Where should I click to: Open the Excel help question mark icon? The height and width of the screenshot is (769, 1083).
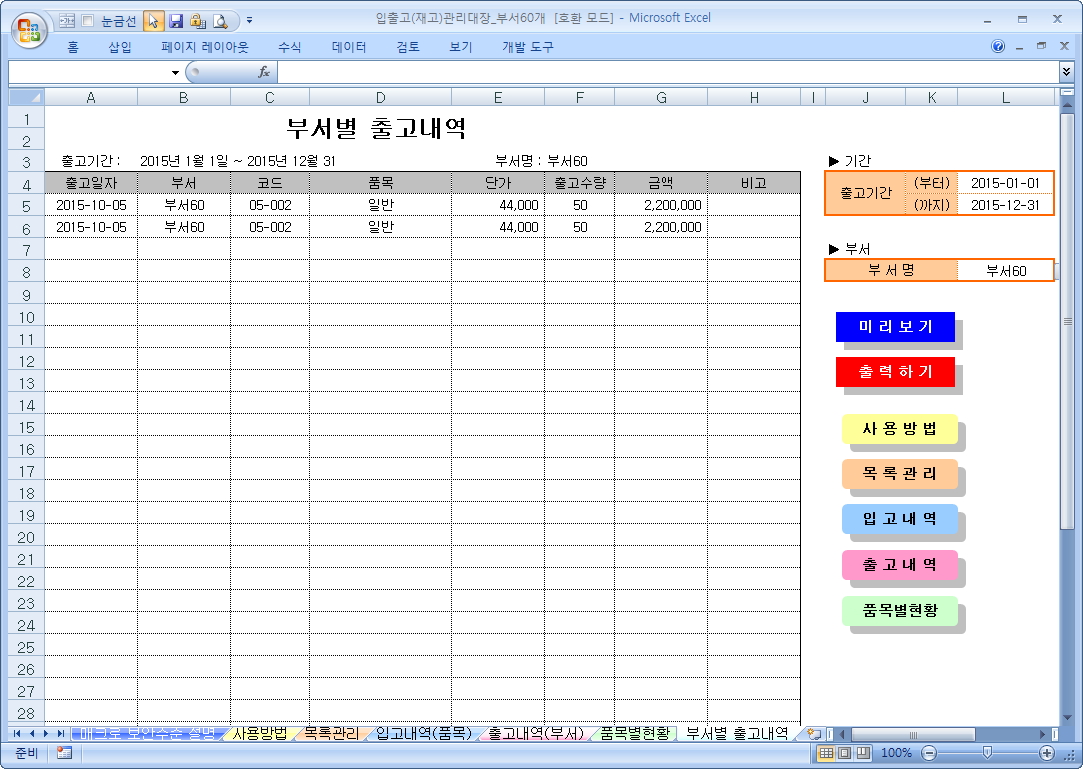[998, 47]
